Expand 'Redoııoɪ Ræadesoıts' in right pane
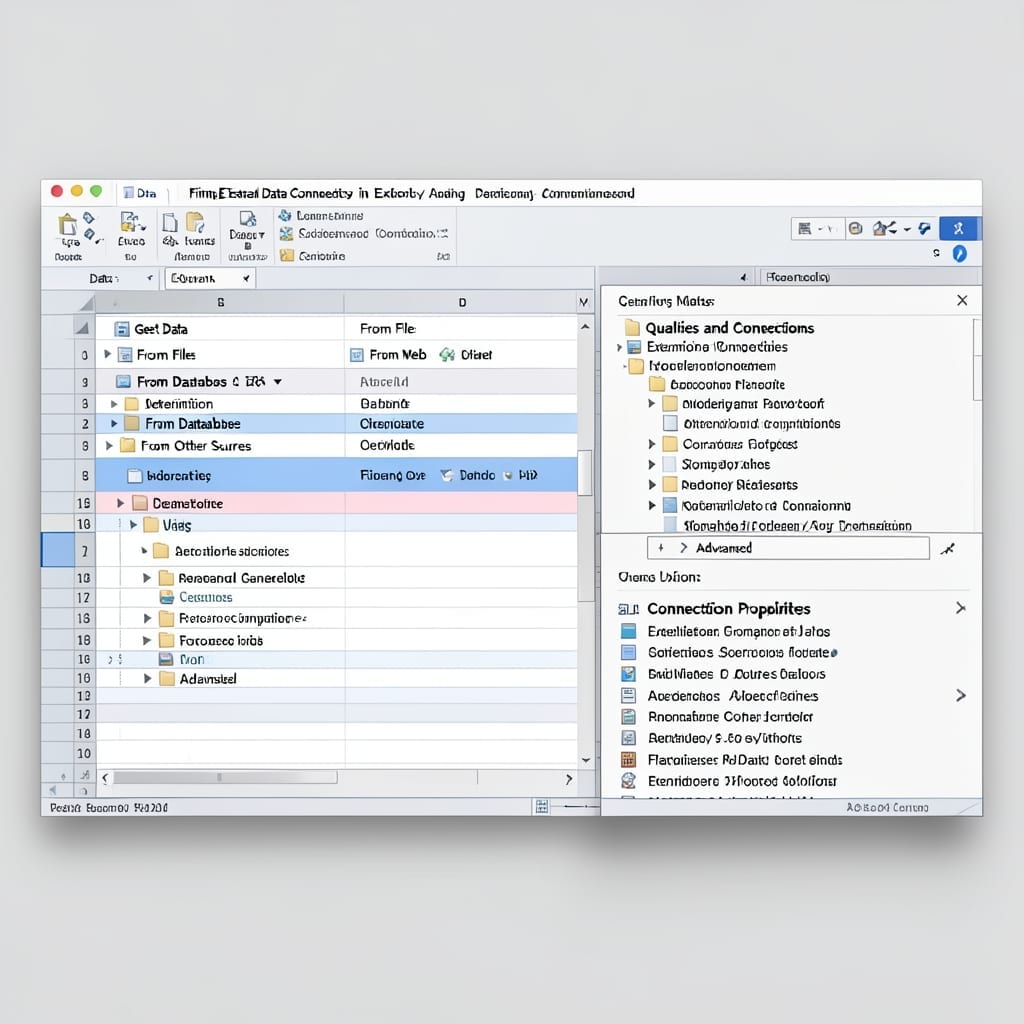 pyautogui.click(x=651, y=485)
